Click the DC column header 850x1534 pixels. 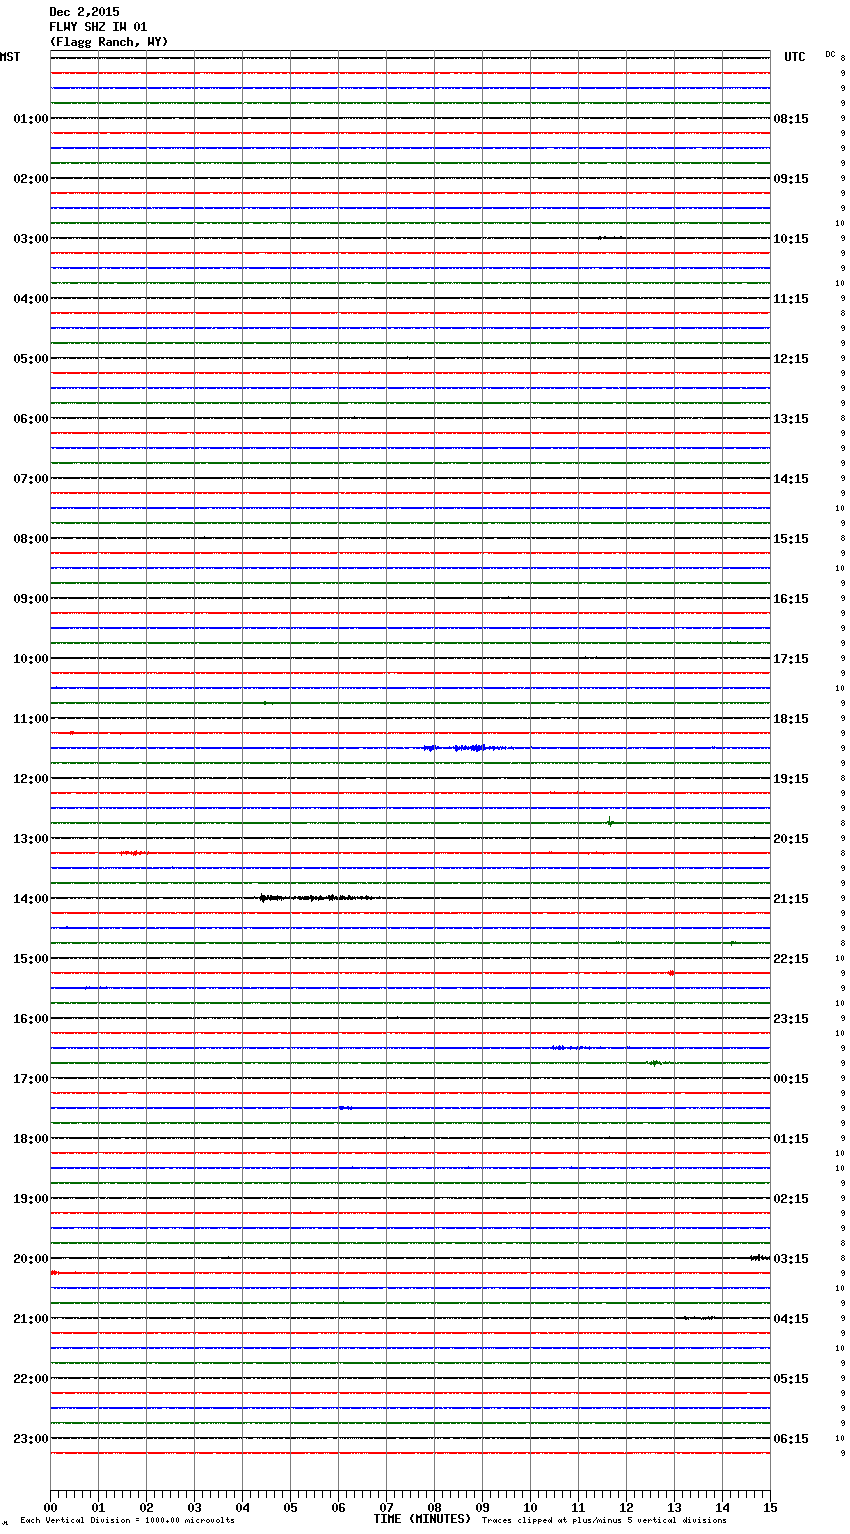[x=830, y=54]
